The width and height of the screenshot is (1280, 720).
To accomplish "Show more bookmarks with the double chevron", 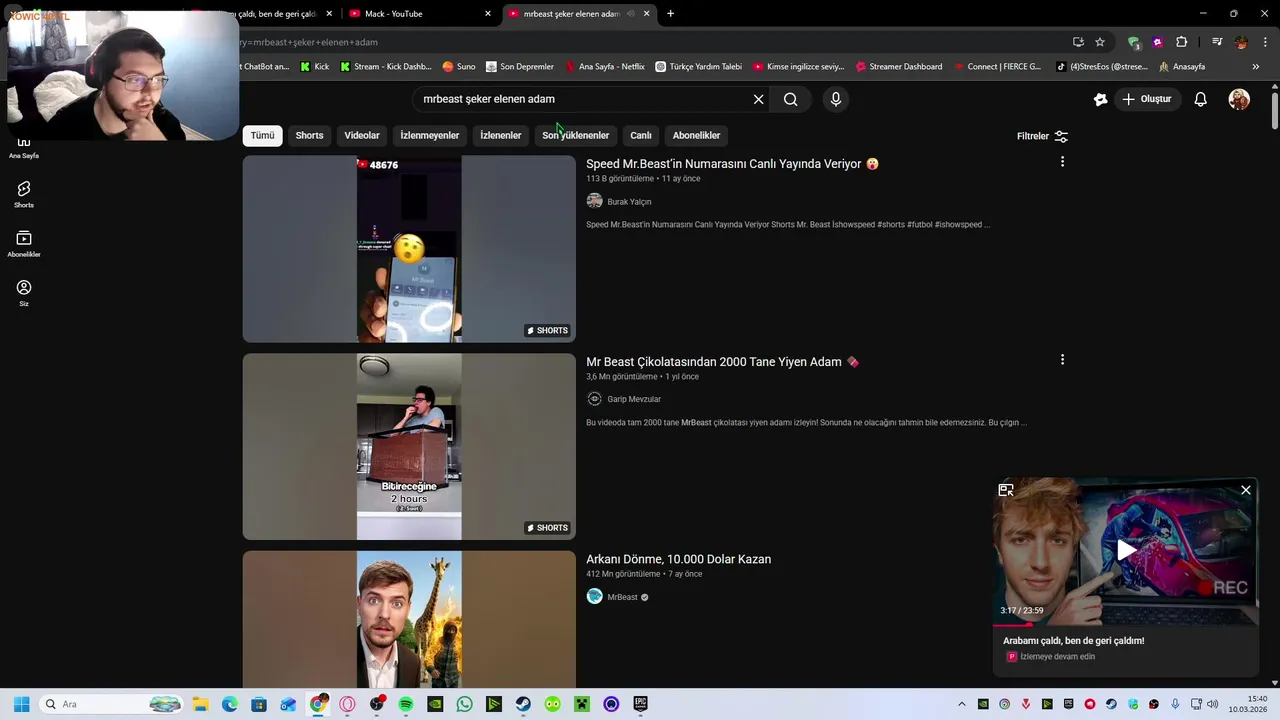I will click(x=1255, y=67).
